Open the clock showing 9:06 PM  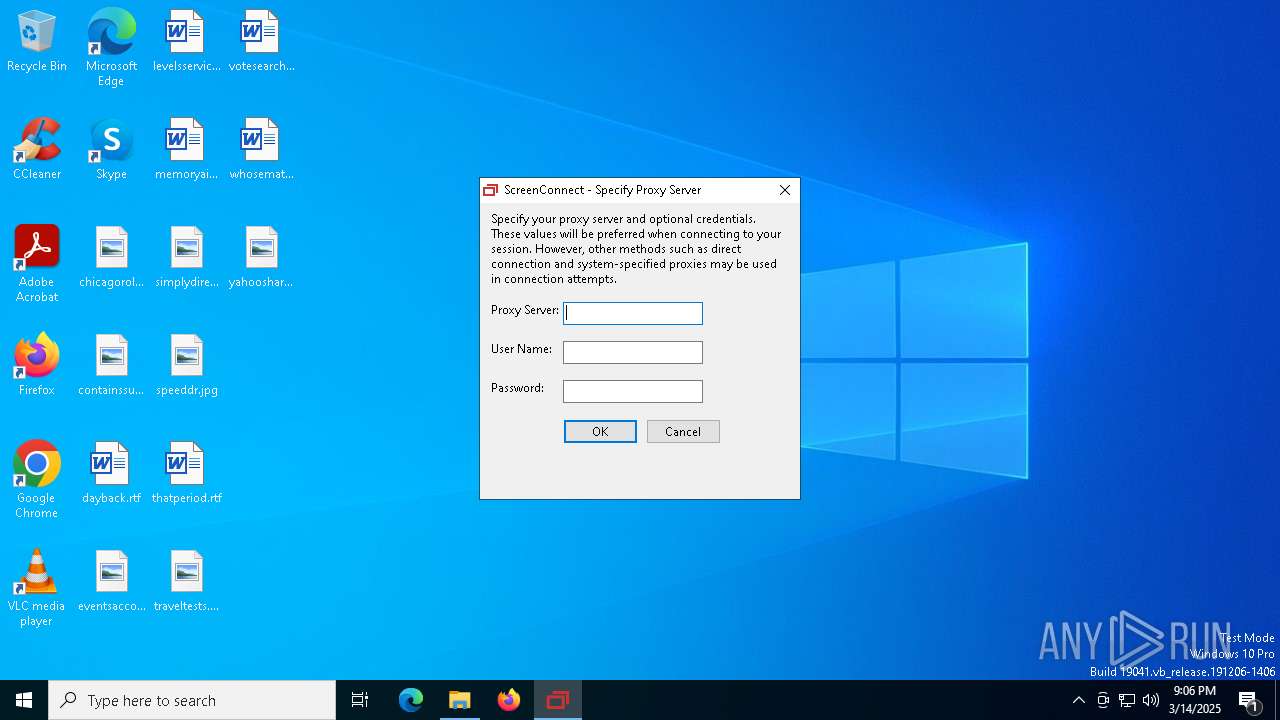[x=1194, y=700]
